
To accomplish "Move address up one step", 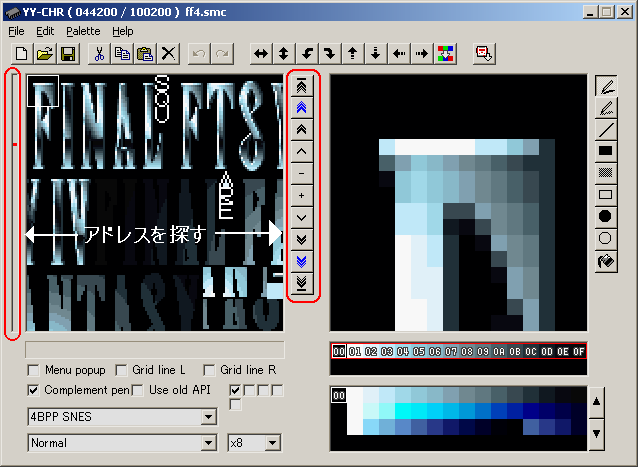I will tap(302, 152).
